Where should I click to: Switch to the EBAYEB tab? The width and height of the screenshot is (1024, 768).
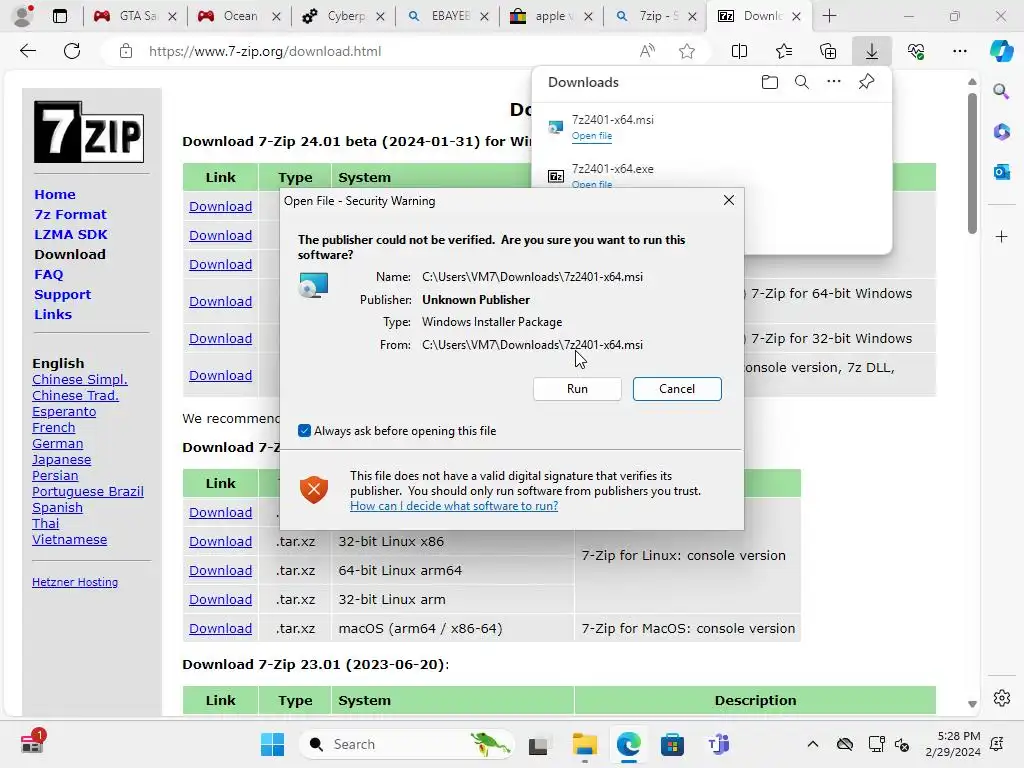click(x=447, y=16)
